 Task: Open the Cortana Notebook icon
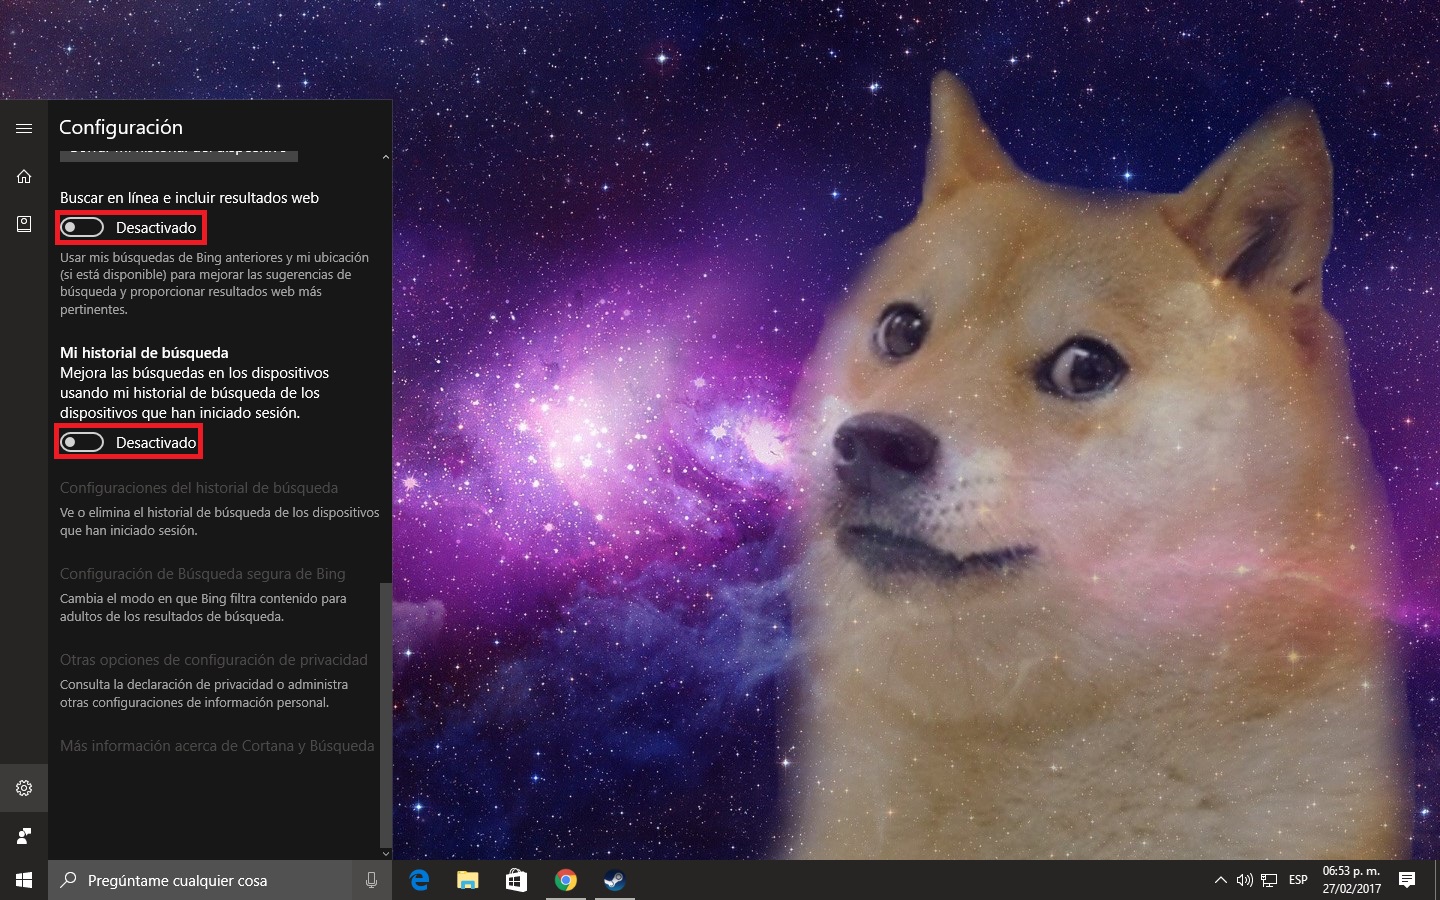[x=24, y=224]
